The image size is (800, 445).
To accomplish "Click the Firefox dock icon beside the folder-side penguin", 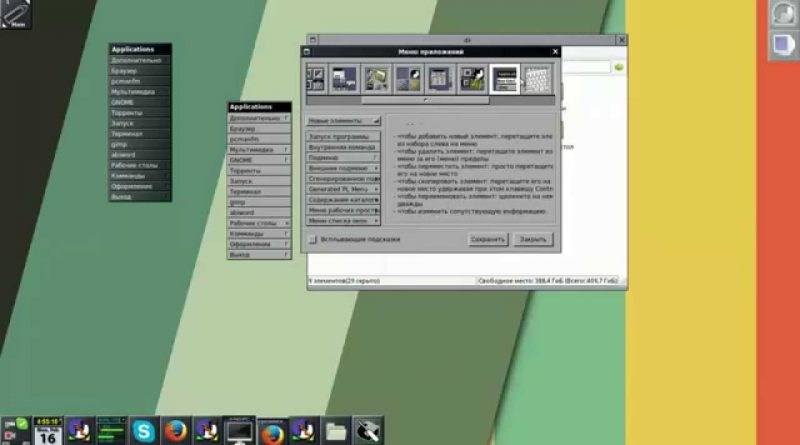I will (x=272, y=433).
